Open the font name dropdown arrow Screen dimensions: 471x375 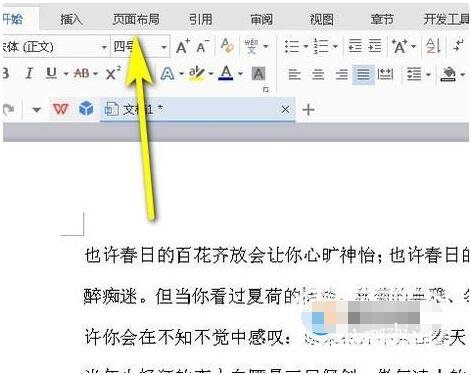104,47
